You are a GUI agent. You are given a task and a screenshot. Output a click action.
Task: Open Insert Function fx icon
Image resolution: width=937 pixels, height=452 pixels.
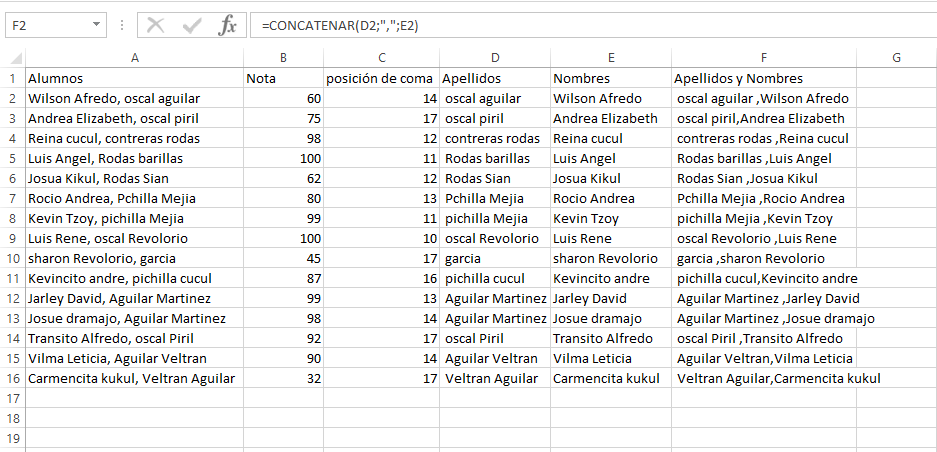227,26
